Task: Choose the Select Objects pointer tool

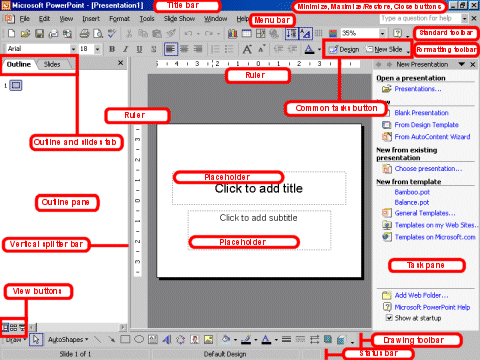Action: 36,339
